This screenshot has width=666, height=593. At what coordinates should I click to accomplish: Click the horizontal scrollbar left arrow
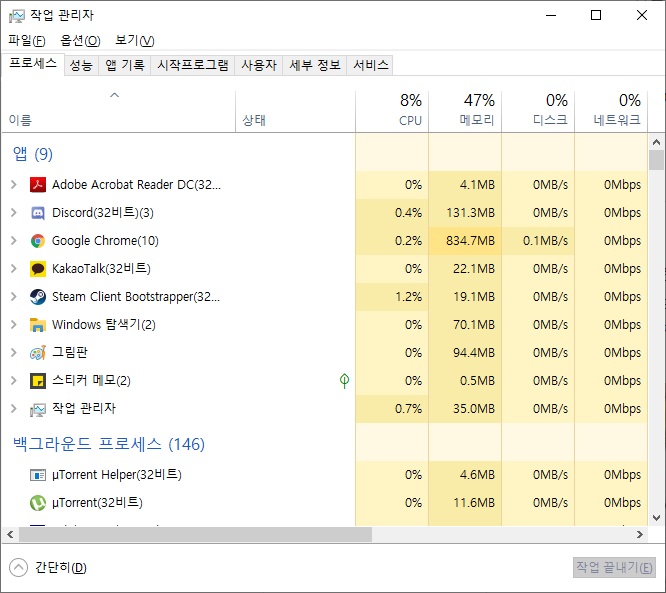tap(10, 535)
